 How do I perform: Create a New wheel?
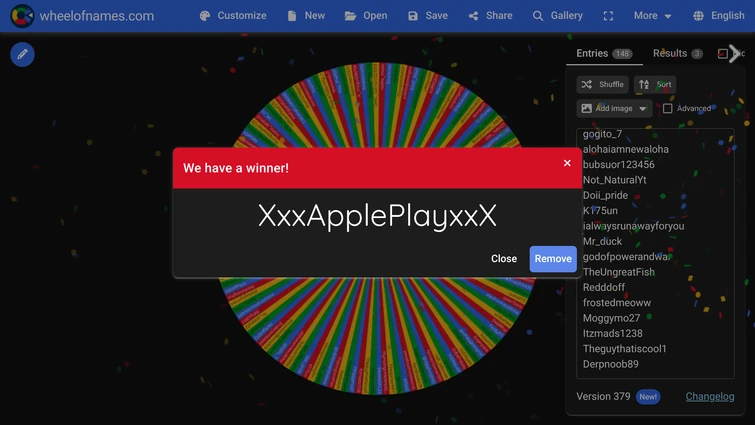306,16
